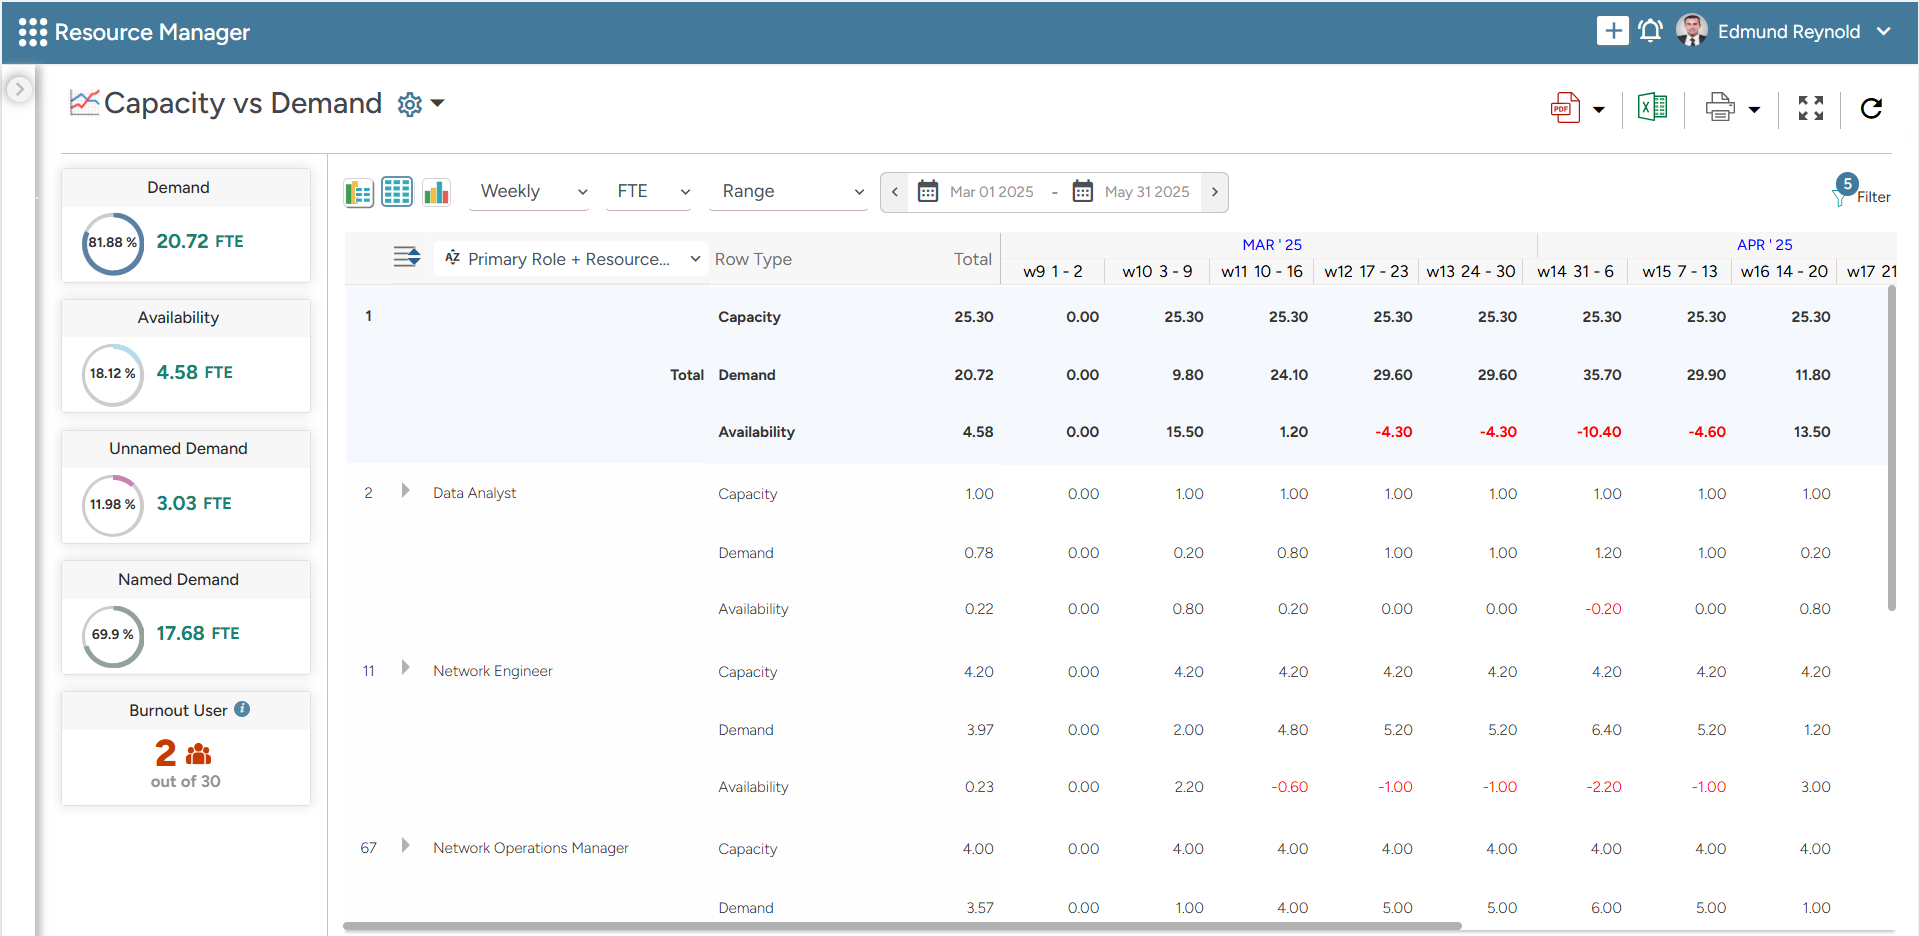Switch to bar chart view
Image resolution: width=1919 pixels, height=936 pixels.
(436, 192)
